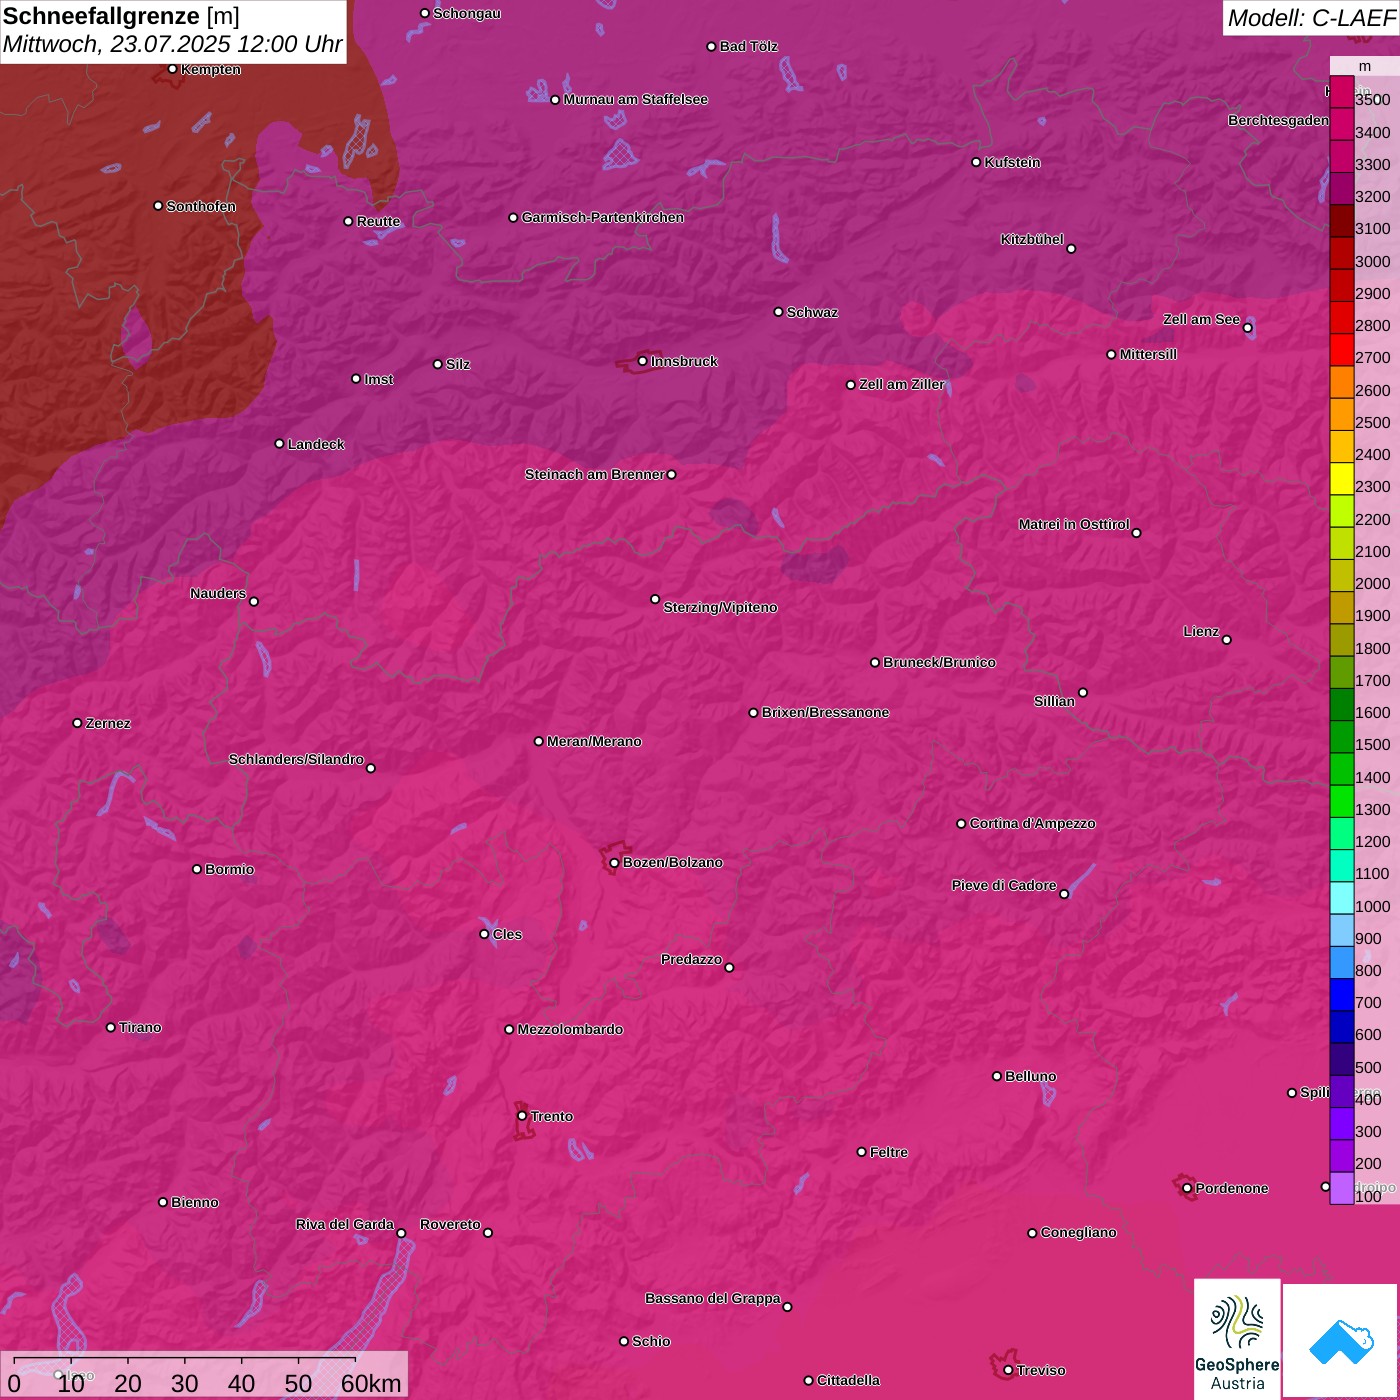Click the Treviso city marker dot
The height and width of the screenshot is (1400, 1400).
1008,1370
